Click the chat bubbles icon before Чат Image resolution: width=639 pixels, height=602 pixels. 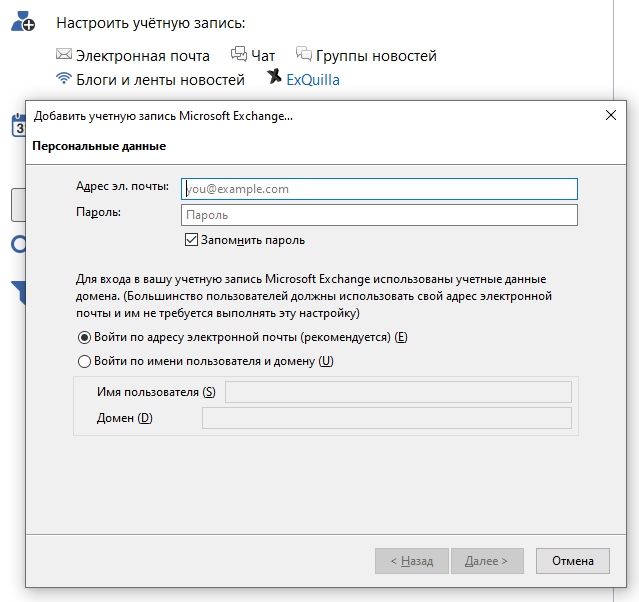239,54
